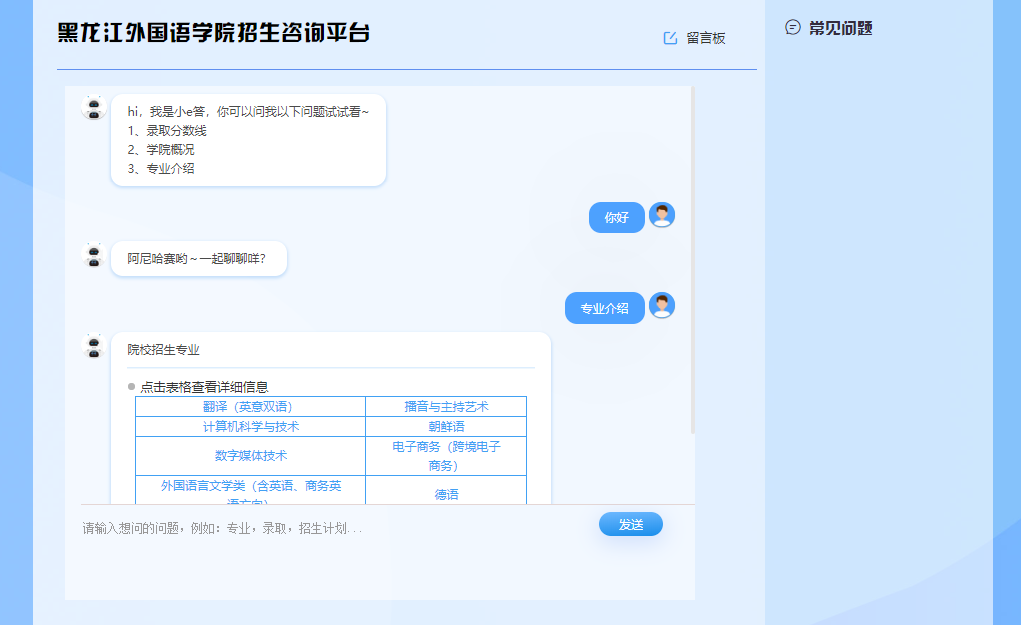Click the 黑龙江外国语学院招生咨询平台 title
This screenshot has width=1021, height=625.
click(214, 33)
